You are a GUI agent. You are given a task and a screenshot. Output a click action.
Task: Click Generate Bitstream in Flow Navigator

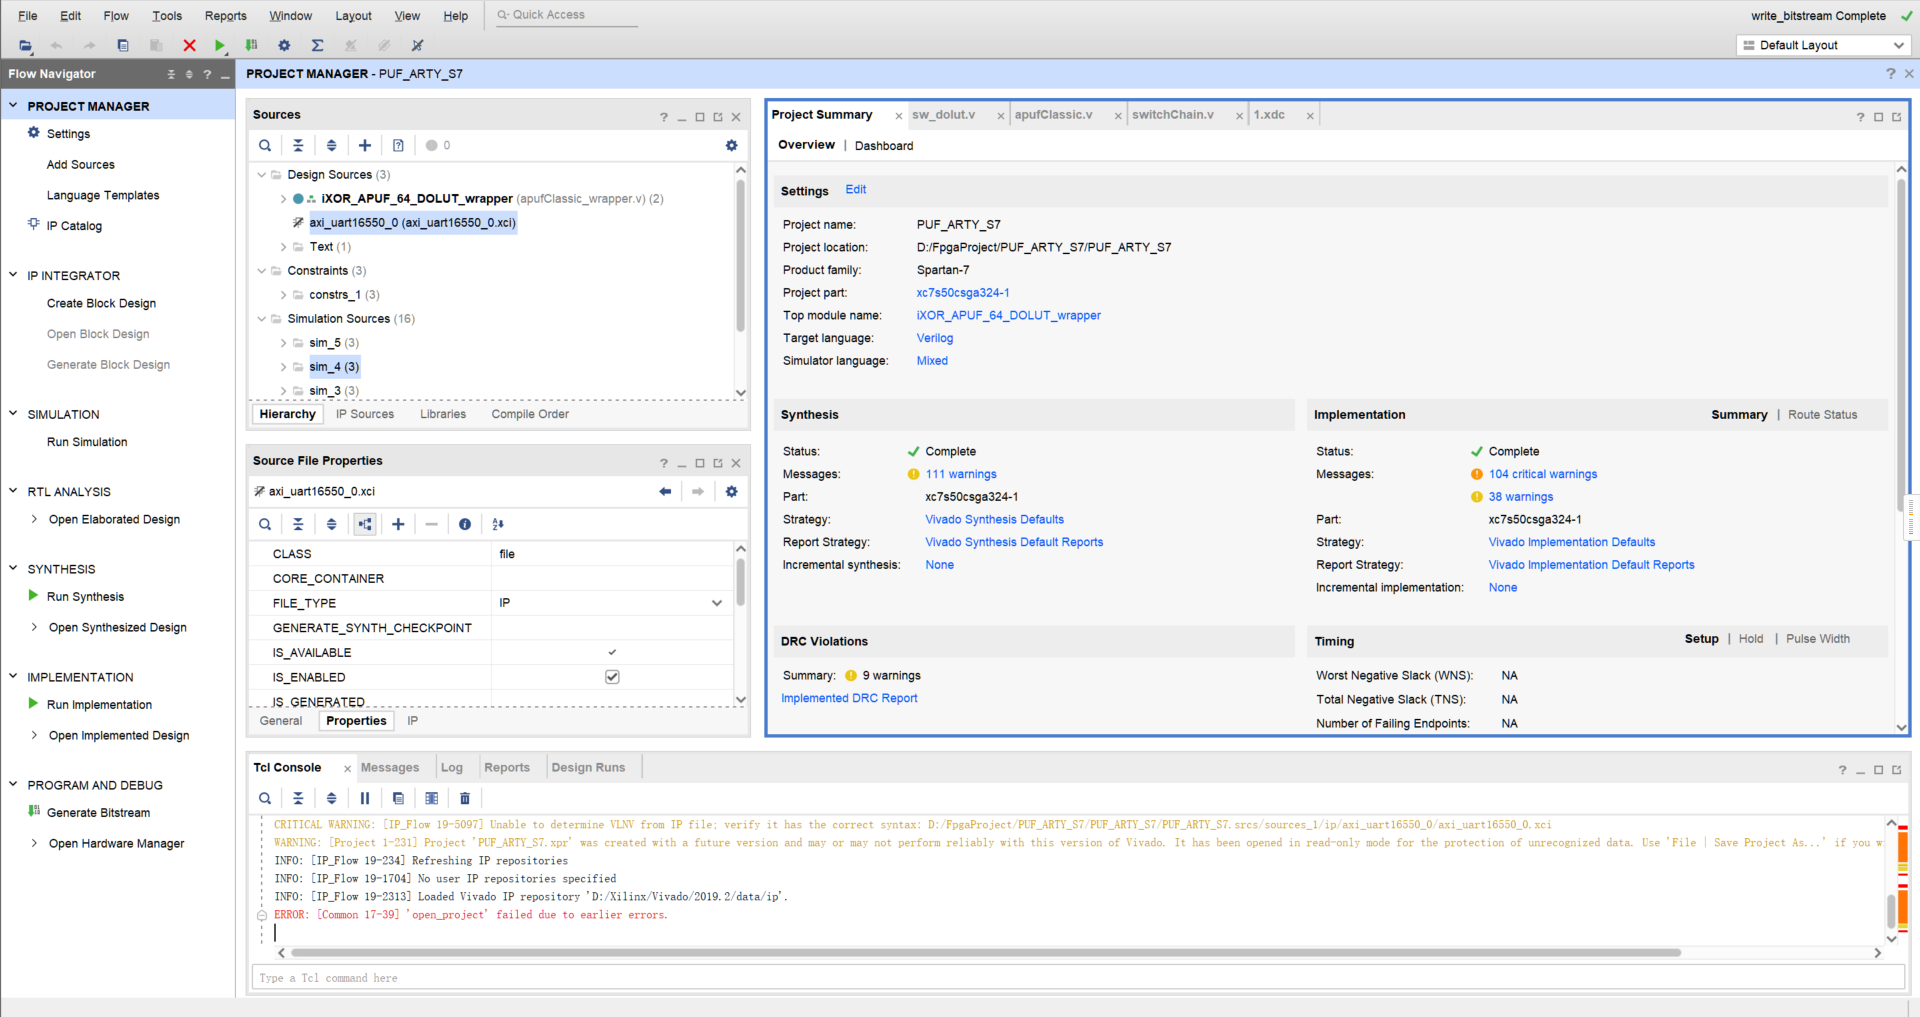(98, 813)
